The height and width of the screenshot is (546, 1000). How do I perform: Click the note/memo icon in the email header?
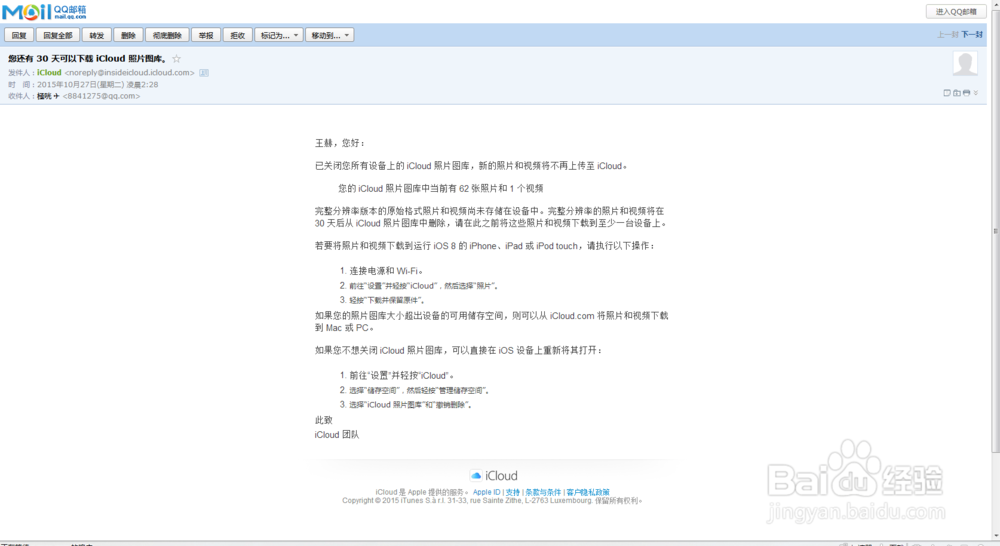pyautogui.click(x=946, y=93)
